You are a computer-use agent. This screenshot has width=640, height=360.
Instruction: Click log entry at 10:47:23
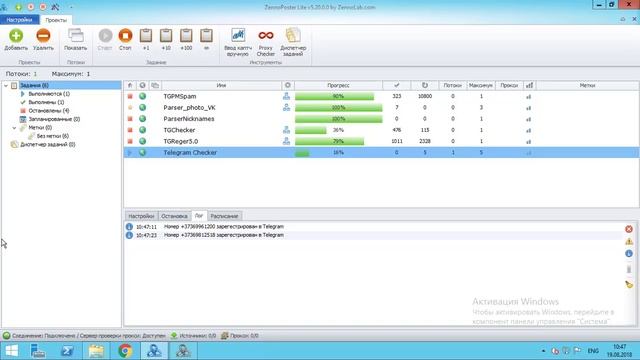tap(373, 235)
